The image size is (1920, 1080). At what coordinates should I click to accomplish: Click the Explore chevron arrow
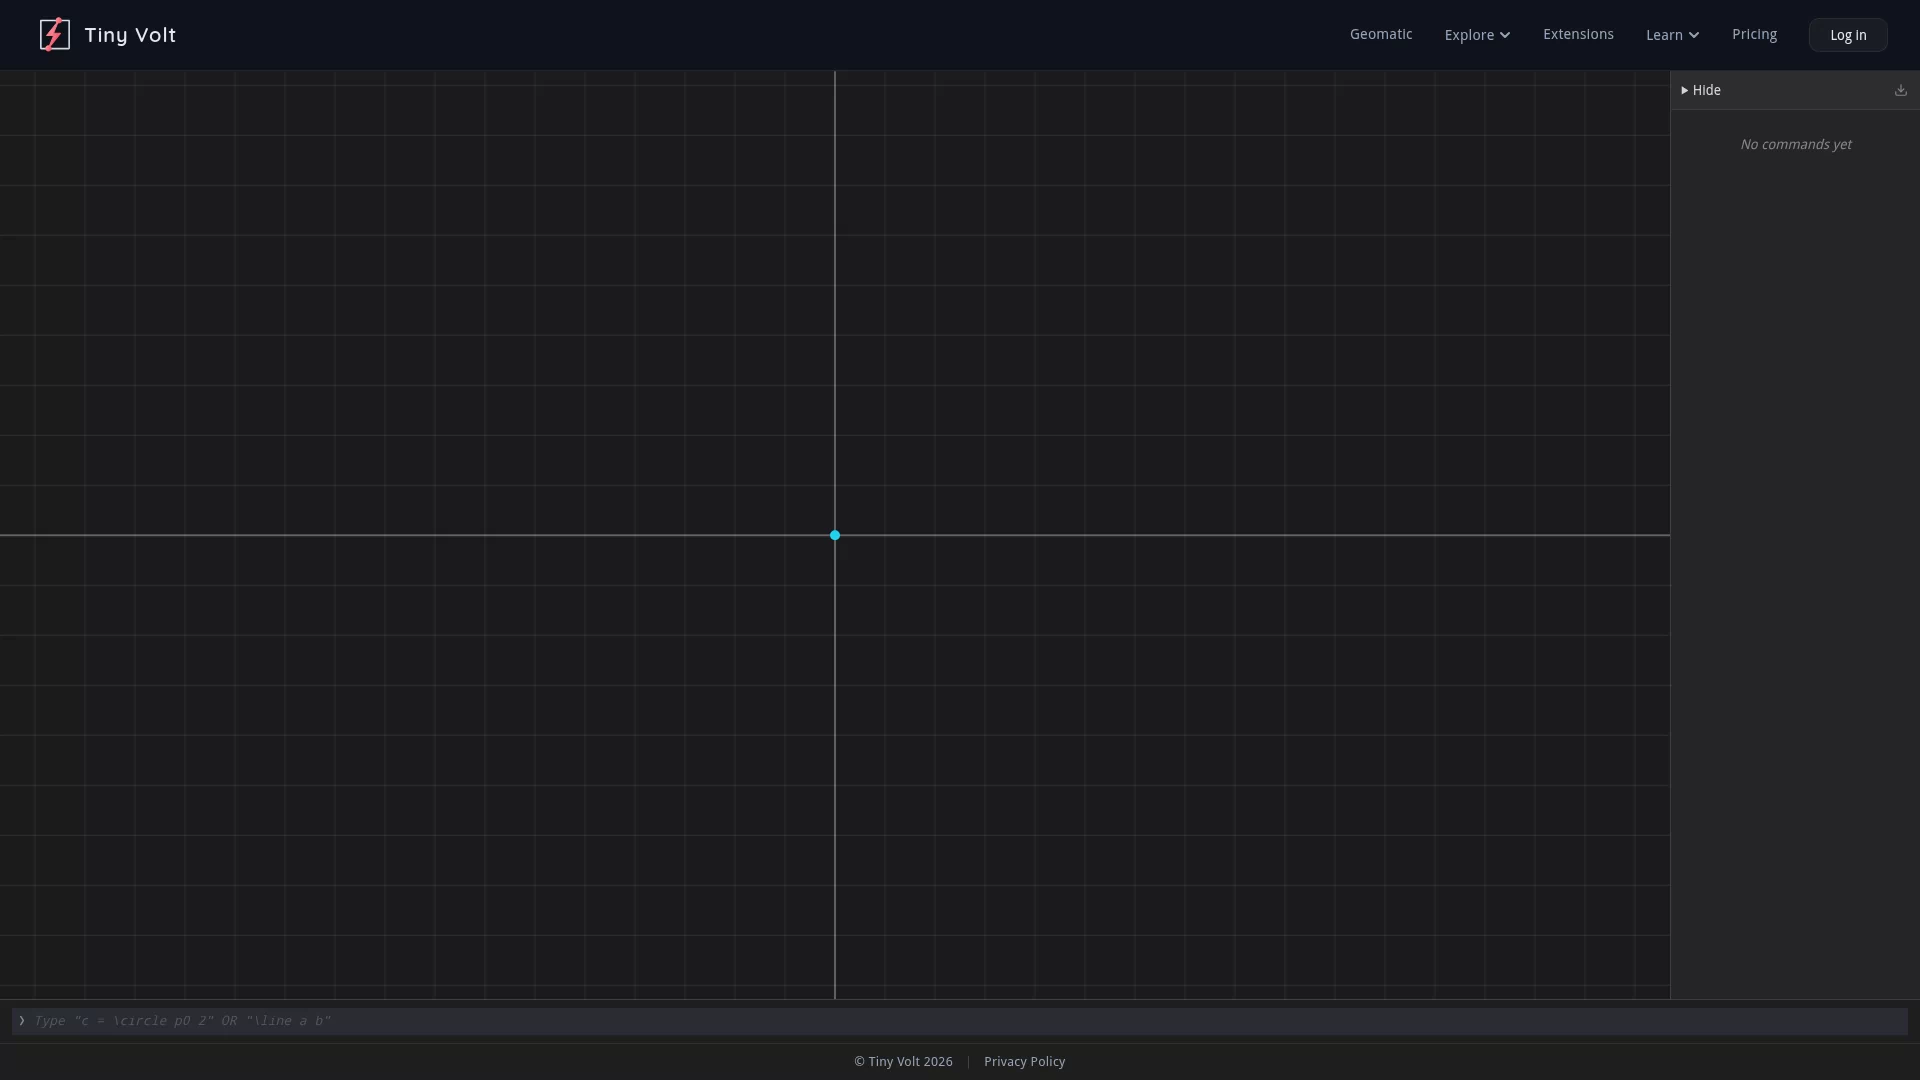(x=1505, y=35)
